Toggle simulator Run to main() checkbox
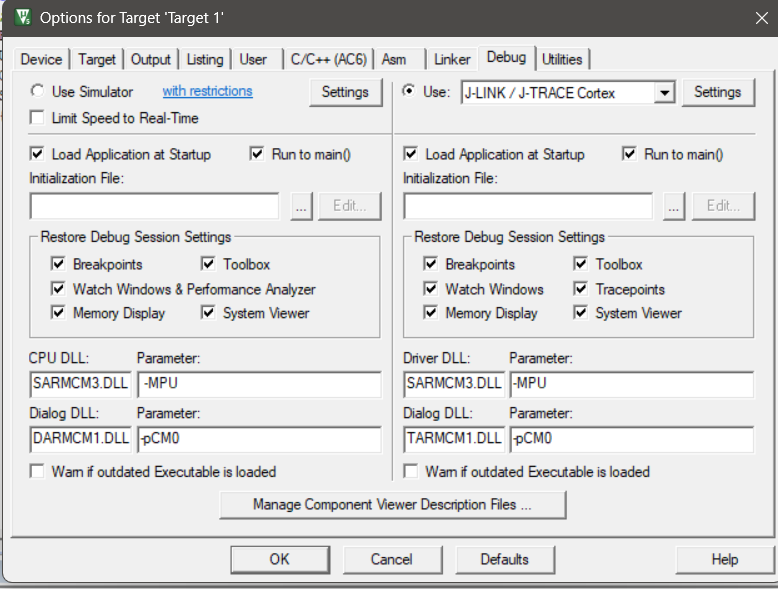Screen dimensions: 778x589 pos(257,155)
